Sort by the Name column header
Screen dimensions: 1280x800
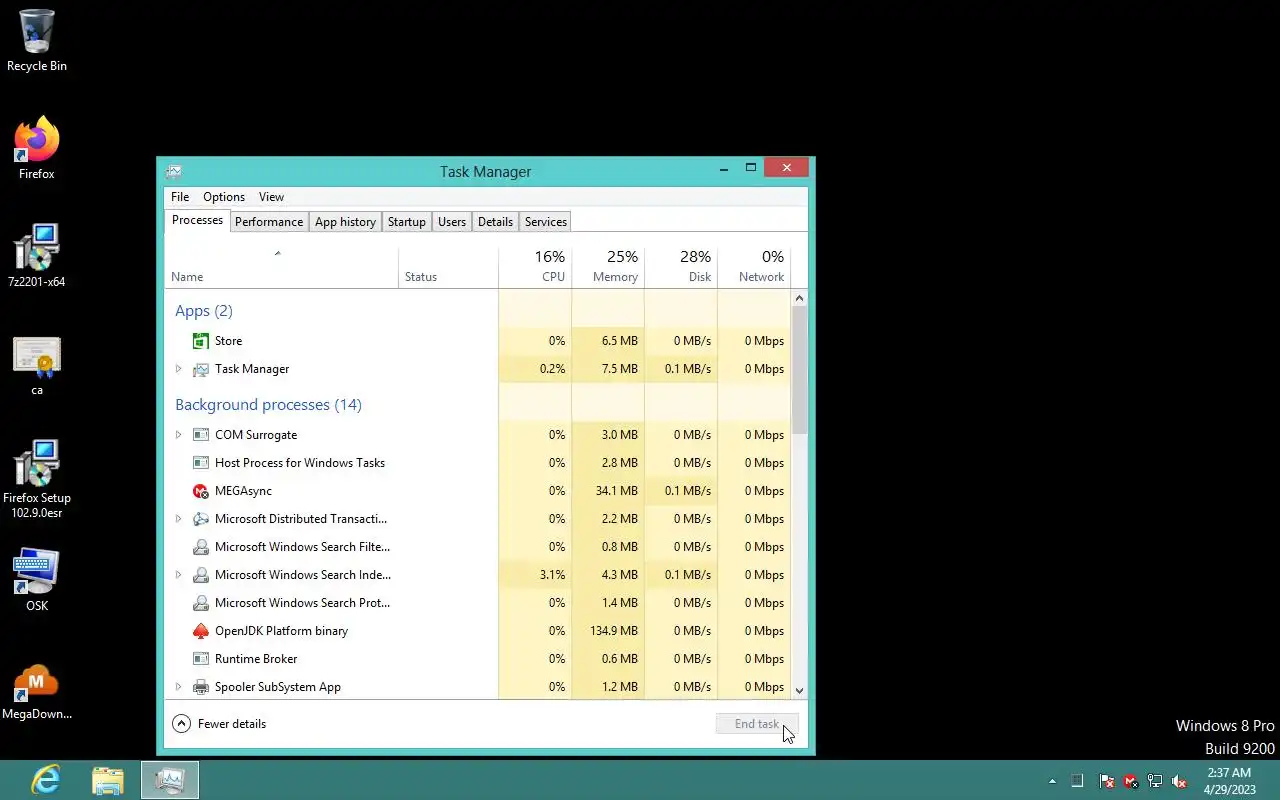tap(281, 267)
